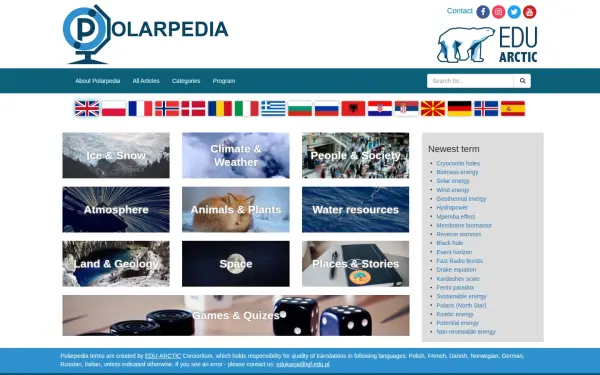Open the Places & Stories category tile

tap(355, 264)
